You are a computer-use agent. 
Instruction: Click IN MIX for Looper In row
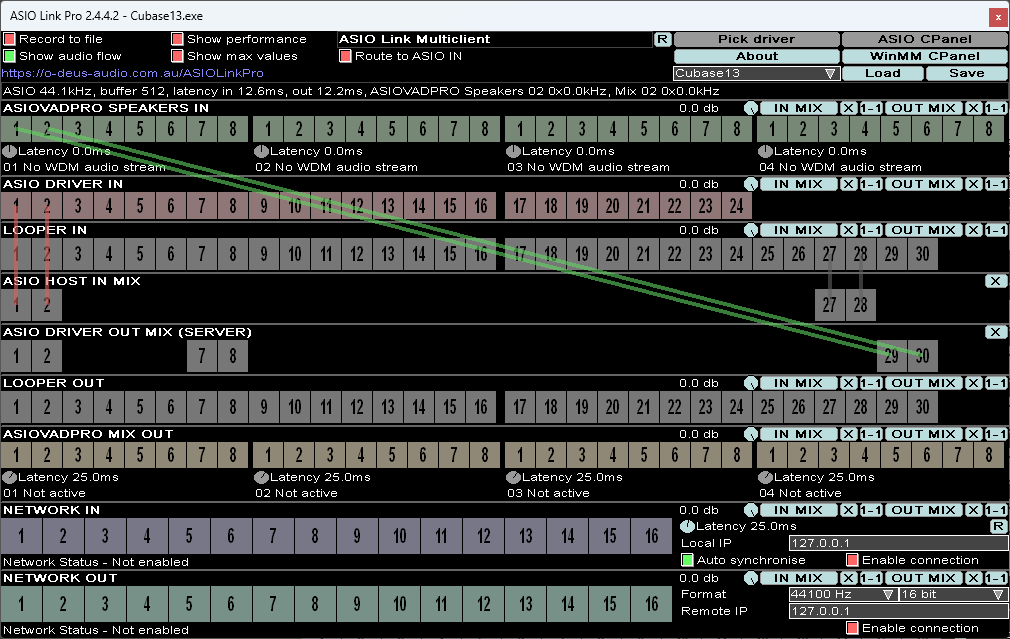(x=799, y=230)
